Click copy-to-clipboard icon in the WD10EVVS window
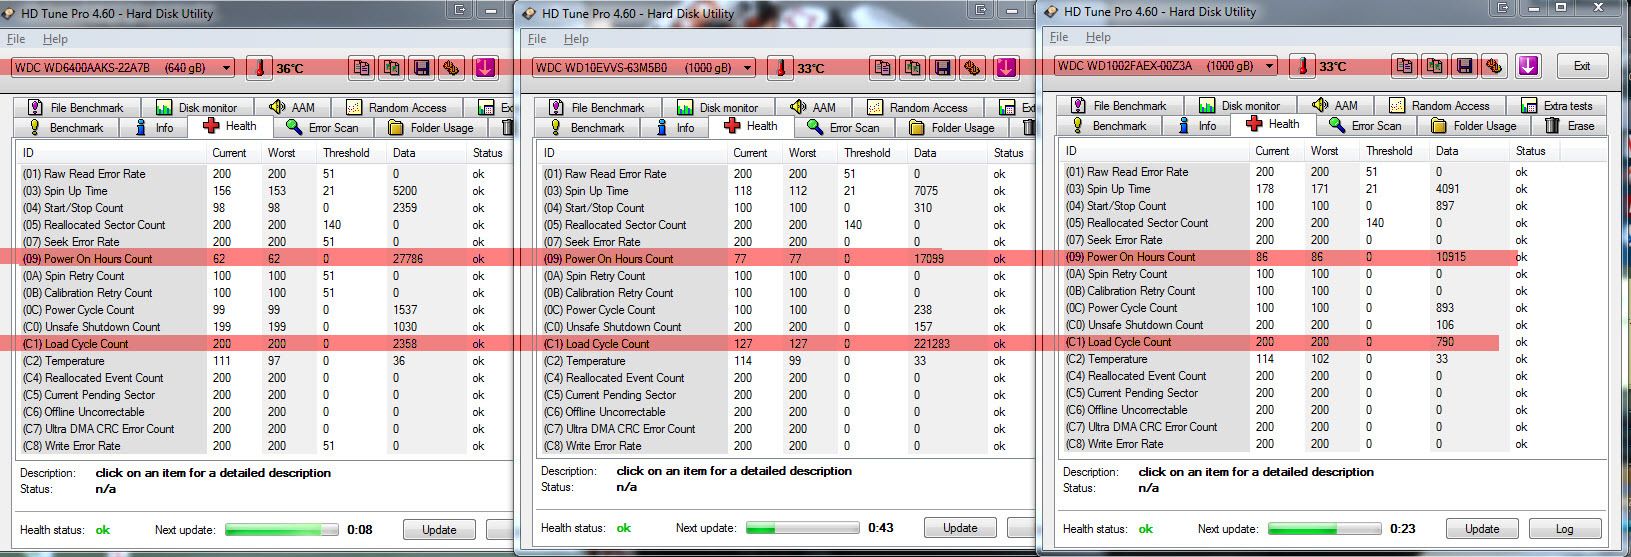This screenshot has width=1631, height=557. pos(883,68)
